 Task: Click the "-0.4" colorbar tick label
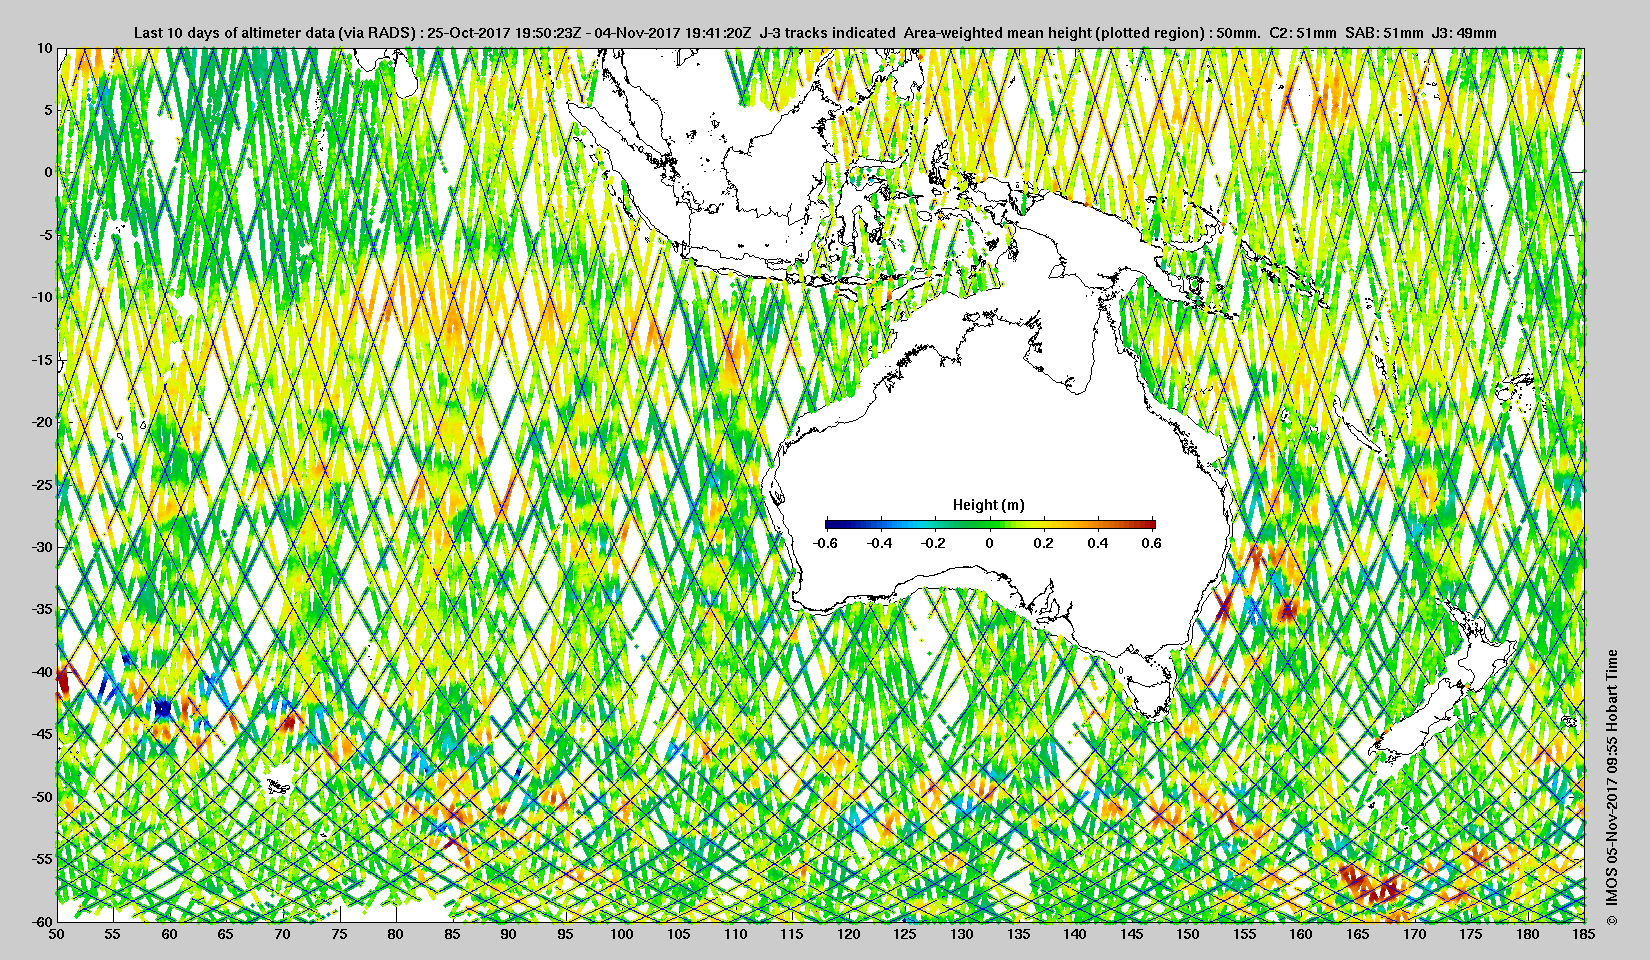point(880,543)
